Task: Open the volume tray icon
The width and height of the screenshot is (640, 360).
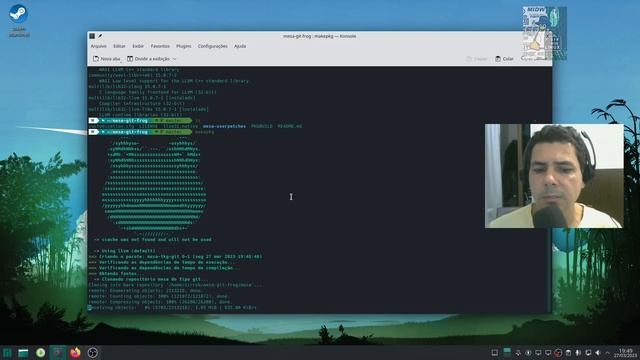Action: tap(598, 353)
